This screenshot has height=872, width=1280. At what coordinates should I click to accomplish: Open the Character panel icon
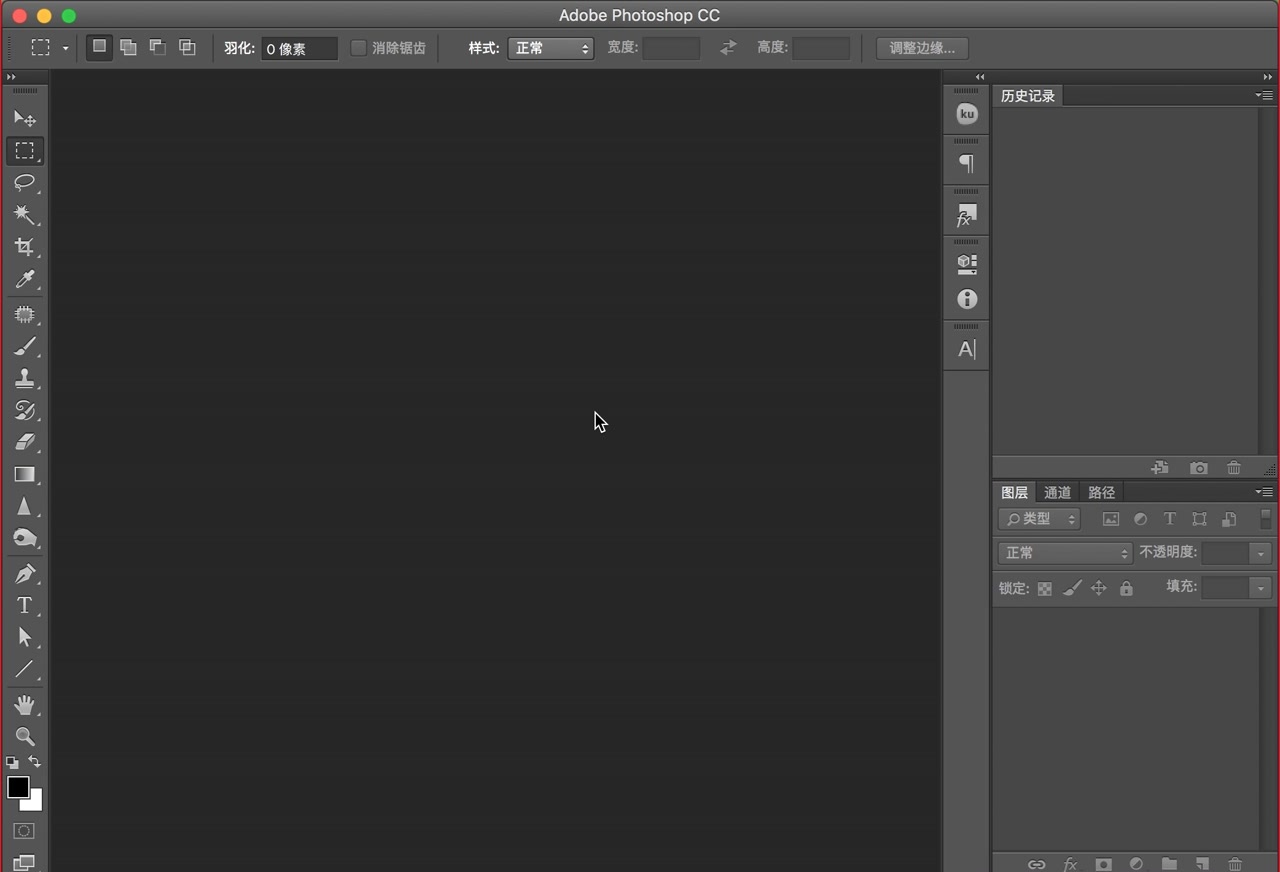coord(967,349)
